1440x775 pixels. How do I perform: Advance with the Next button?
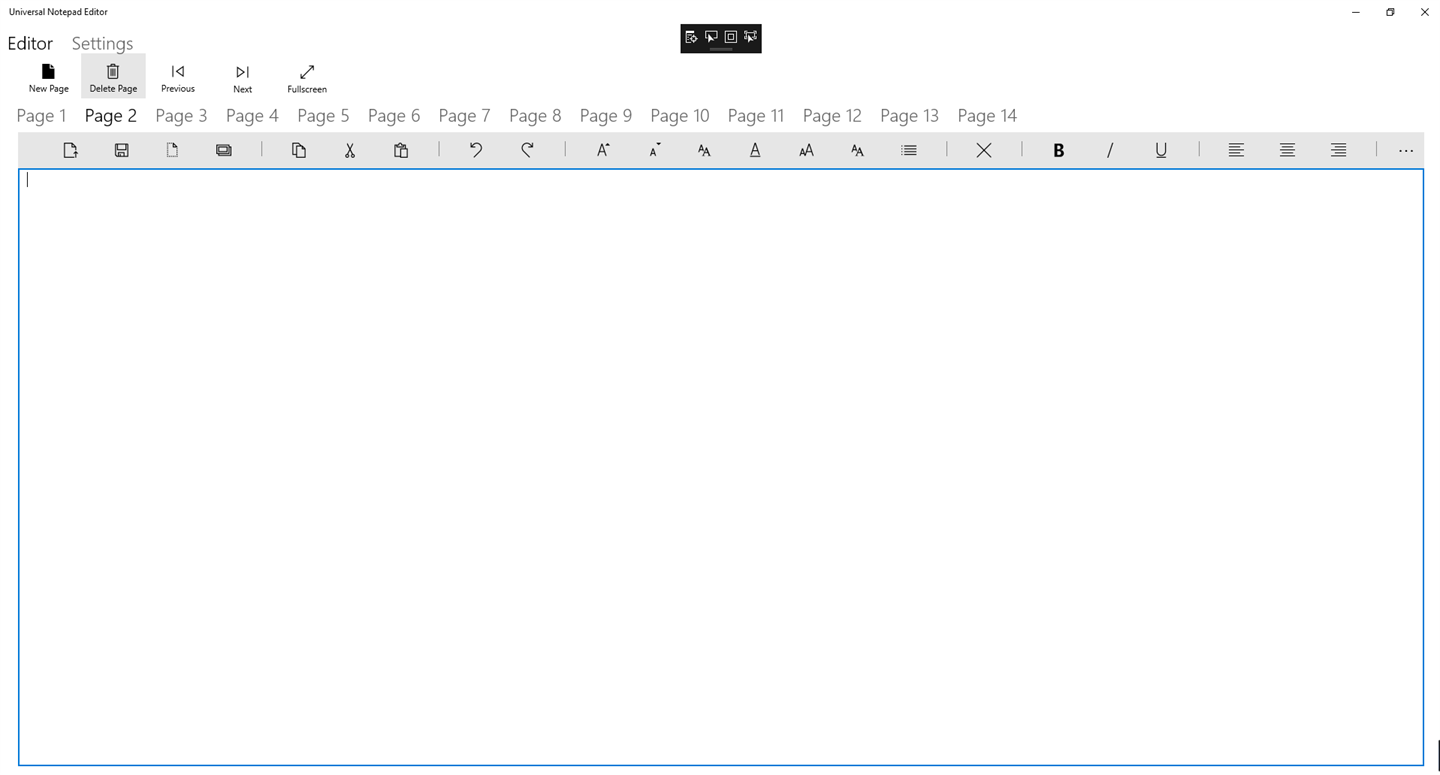242,77
